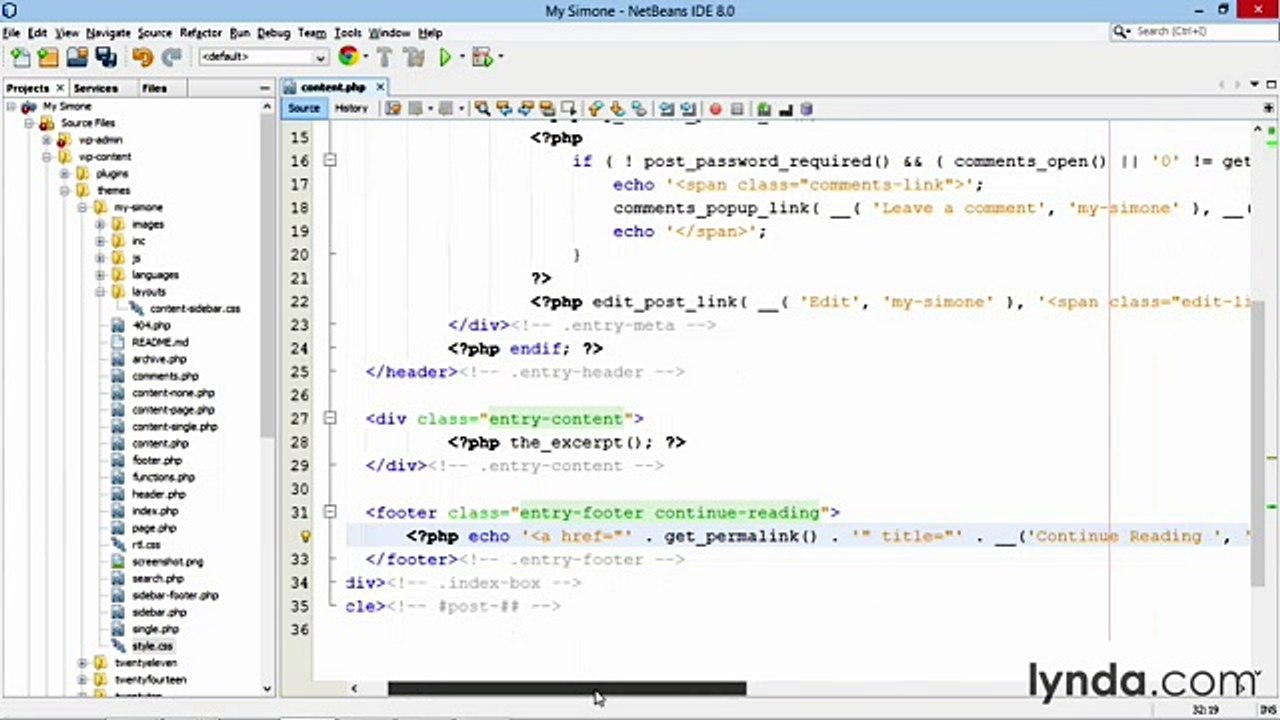1280x720 pixels.
Task: Click the Redo arrow icon
Action: pos(171,57)
